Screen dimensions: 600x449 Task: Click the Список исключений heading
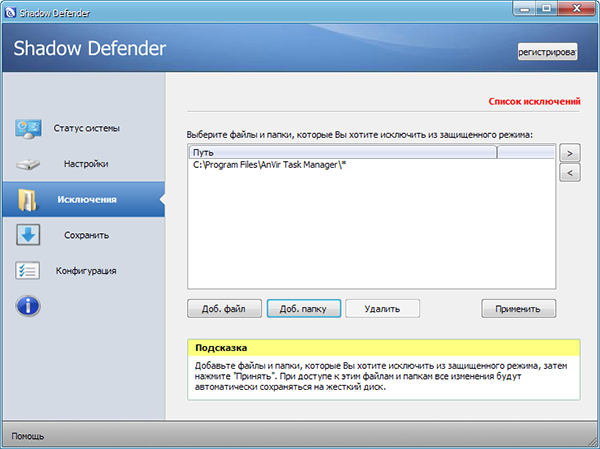(534, 101)
